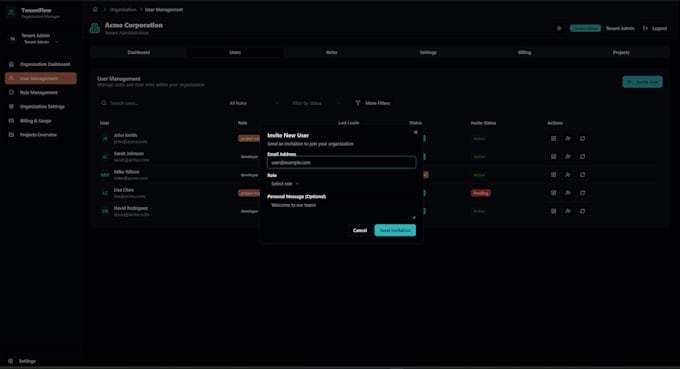Screen dimensions: 680x369
Task: Click the refresh icon in Mike Wilson's row
Action: (x=582, y=175)
